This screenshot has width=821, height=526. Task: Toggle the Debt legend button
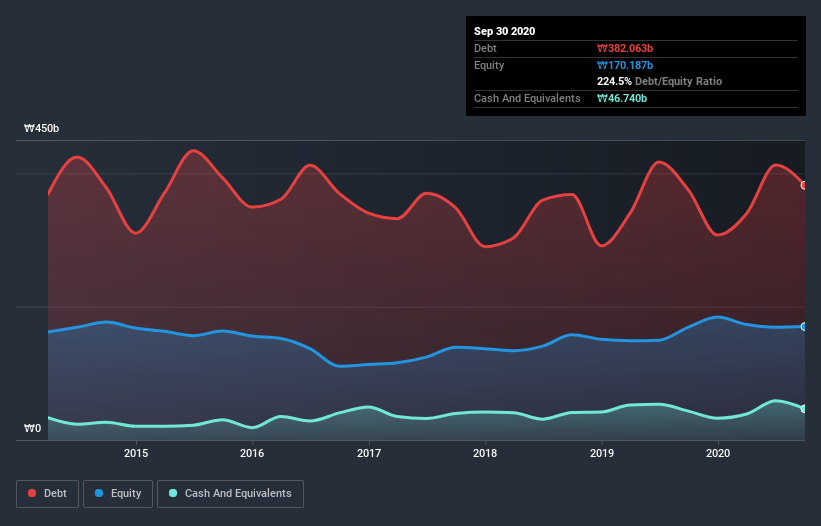point(47,494)
